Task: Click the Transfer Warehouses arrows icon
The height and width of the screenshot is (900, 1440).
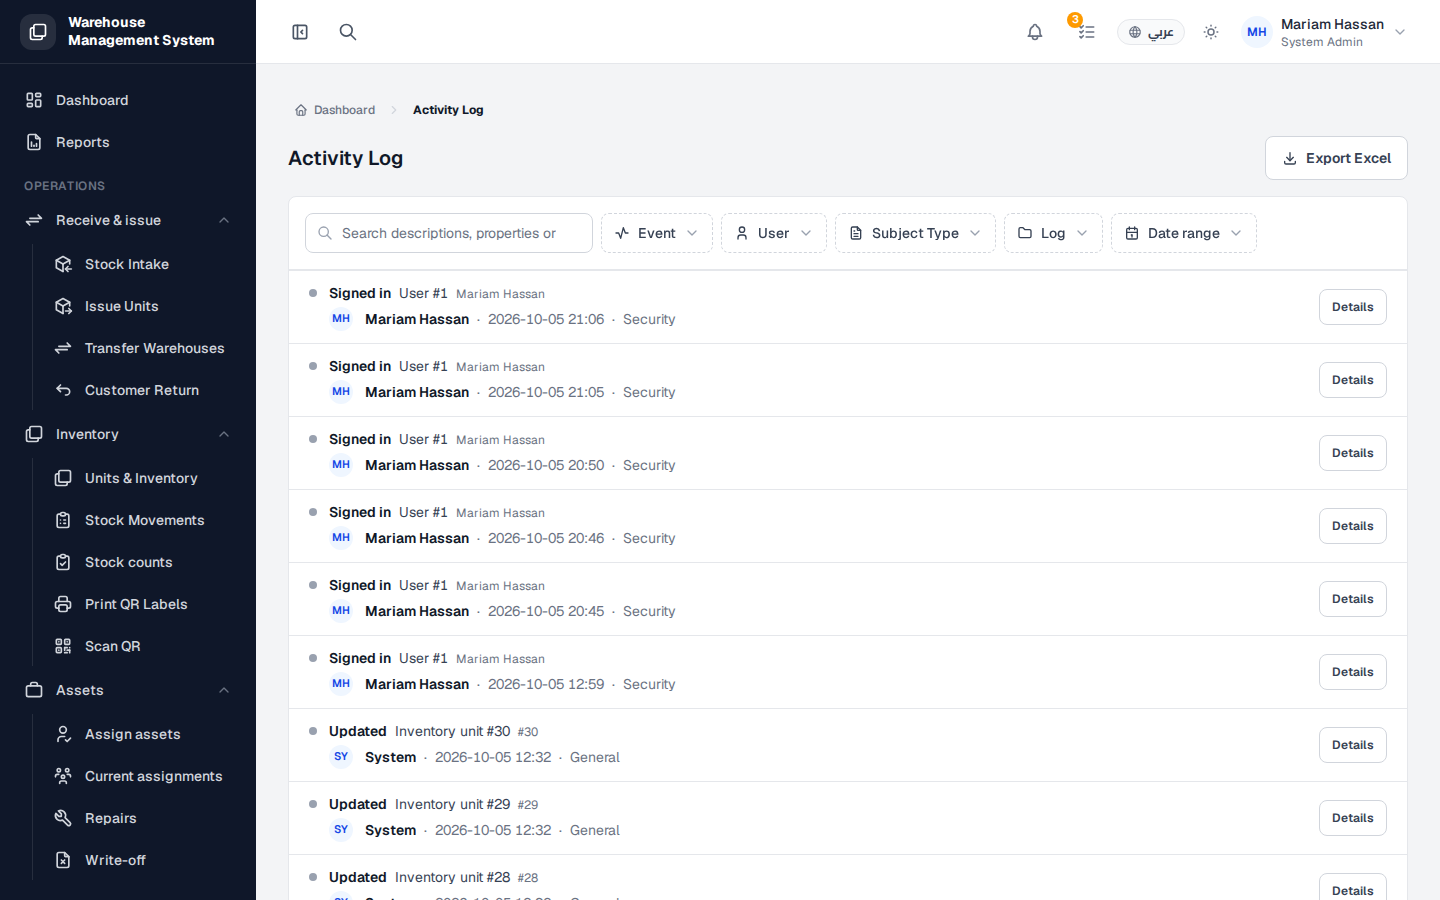Action: point(63,348)
